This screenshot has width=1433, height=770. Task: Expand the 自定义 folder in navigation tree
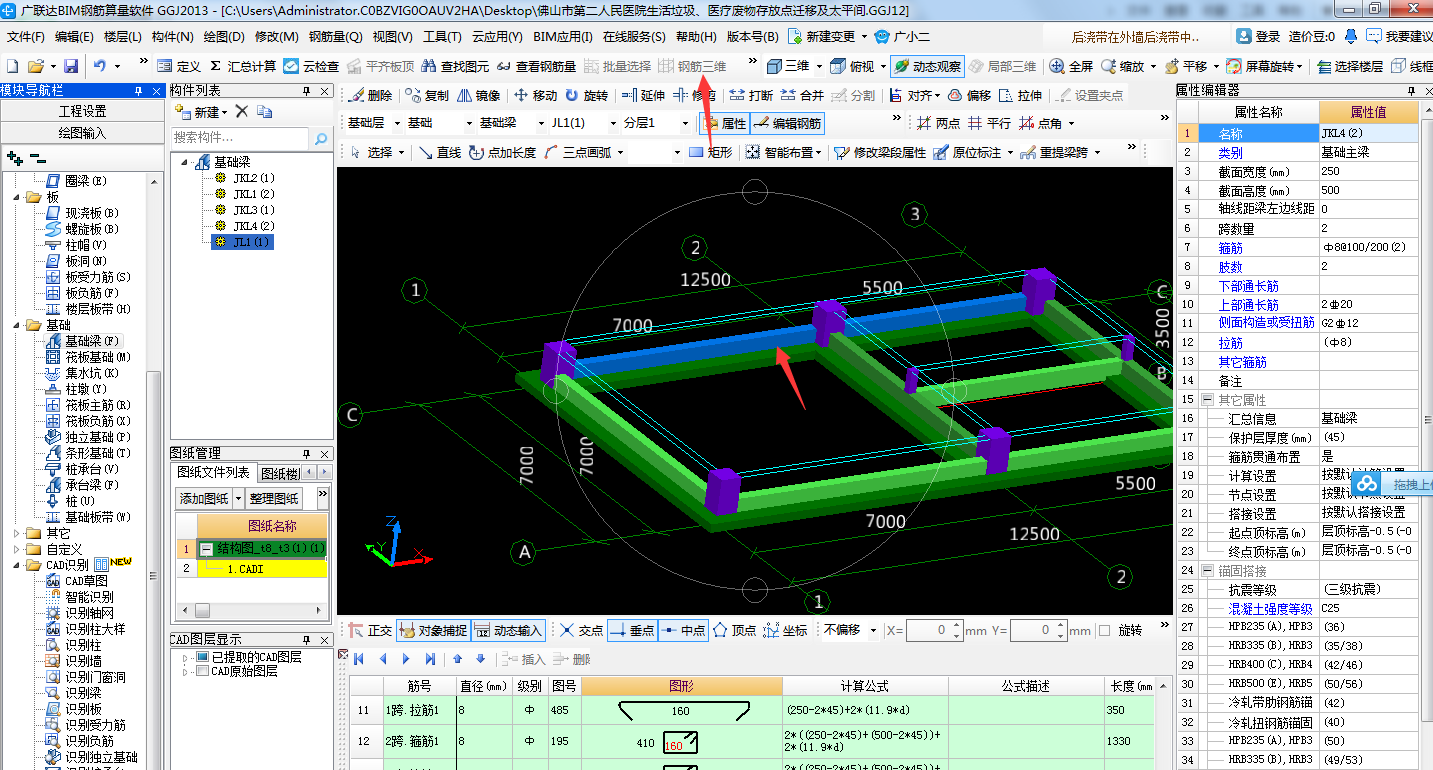(x=16, y=549)
